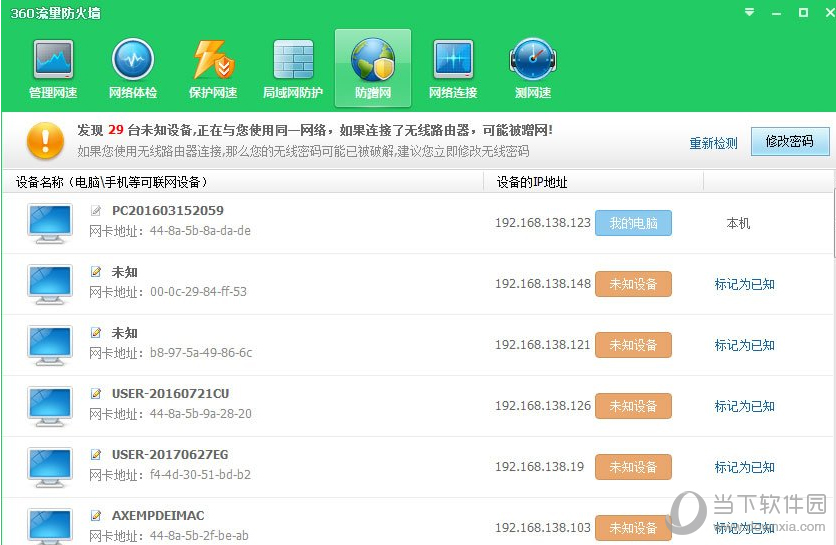Image resolution: width=836 pixels, height=545 pixels.
Task: Click IP address 192.168.138.126
Action: 543,405
